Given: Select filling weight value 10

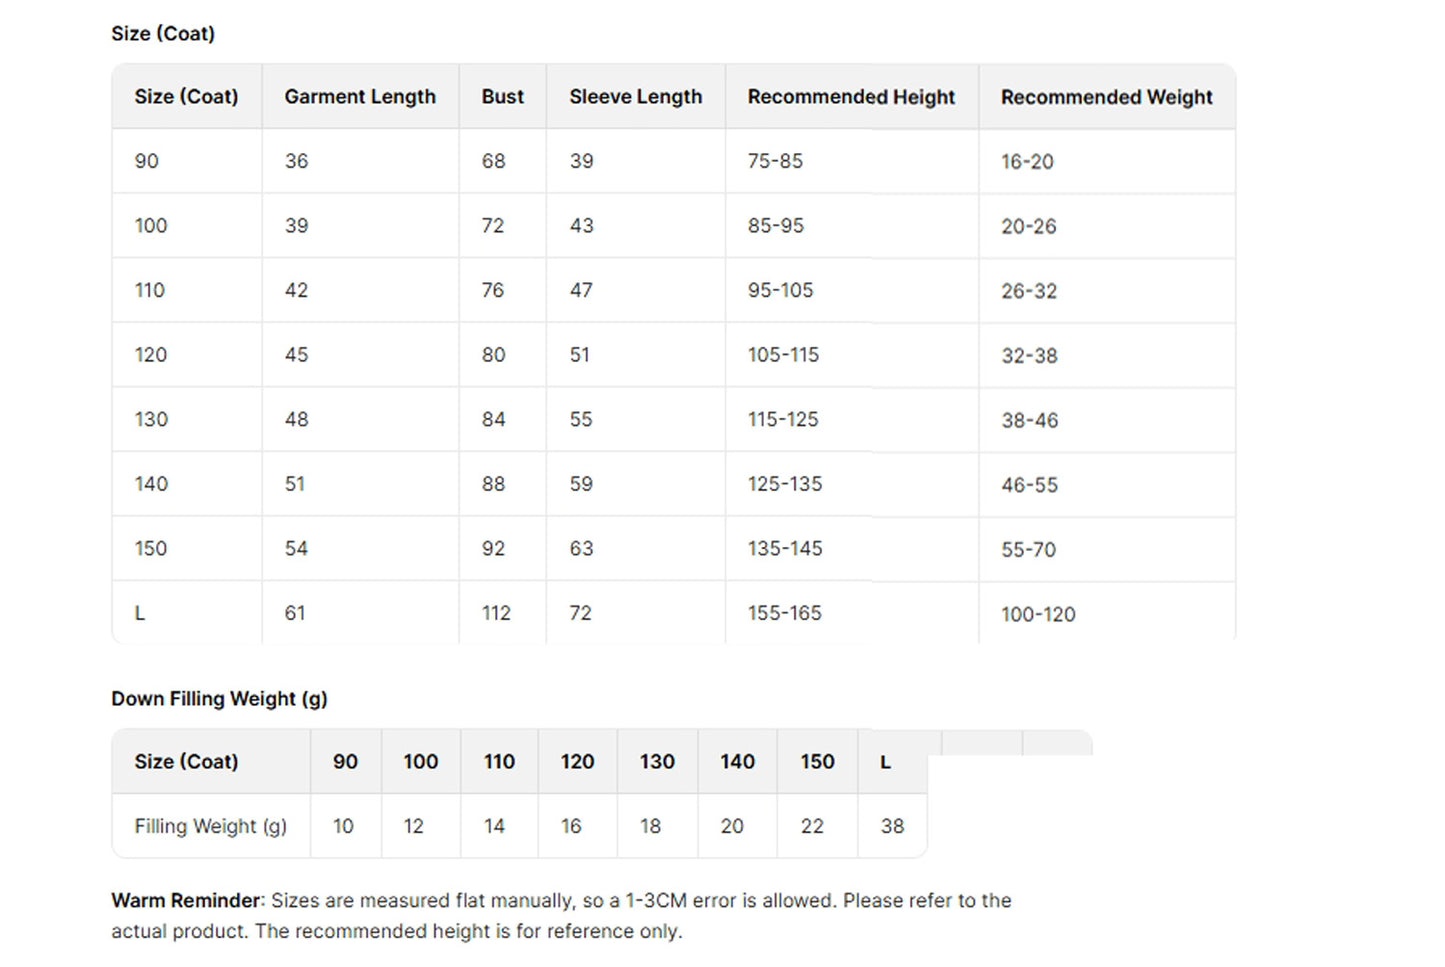Looking at the screenshot, I should tap(343, 826).
